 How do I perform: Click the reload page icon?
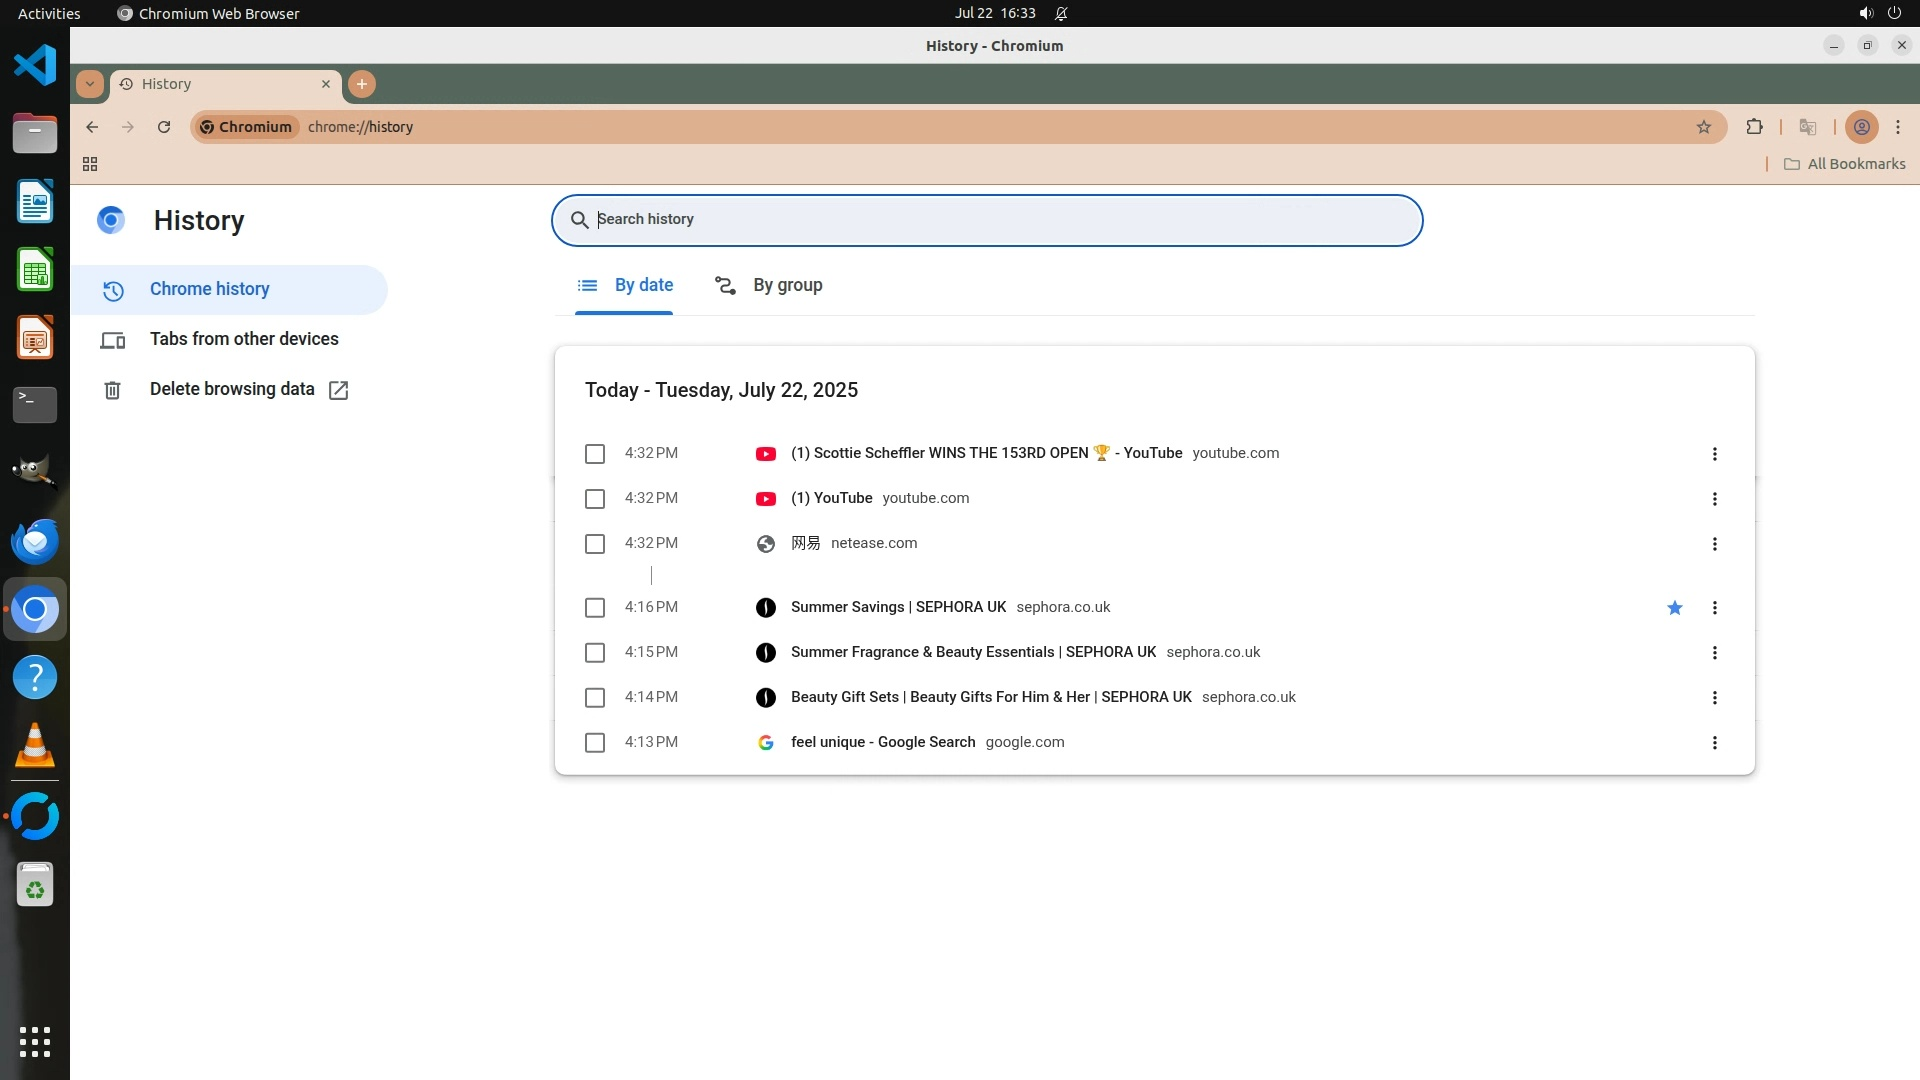coord(164,127)
